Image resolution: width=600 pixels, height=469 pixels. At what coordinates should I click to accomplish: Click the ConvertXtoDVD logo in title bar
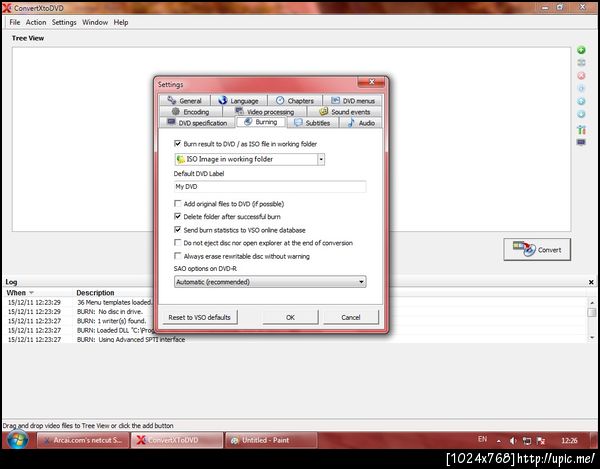click(7, 7)
